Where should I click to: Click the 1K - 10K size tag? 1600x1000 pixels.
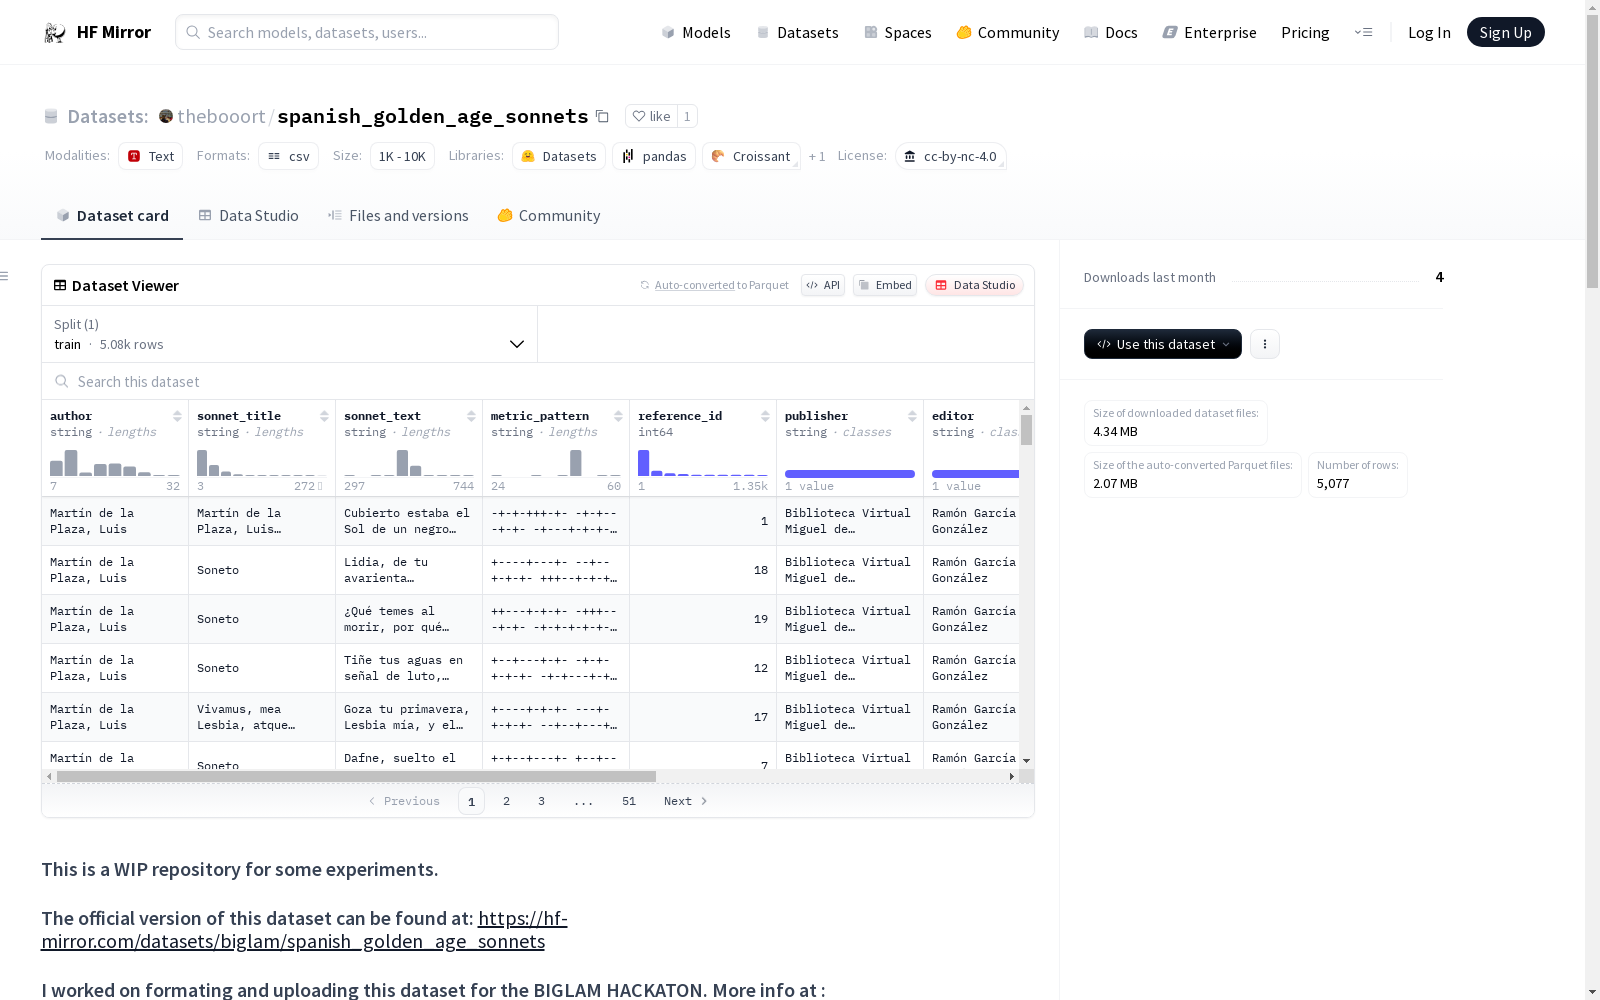tap(402, 156)
